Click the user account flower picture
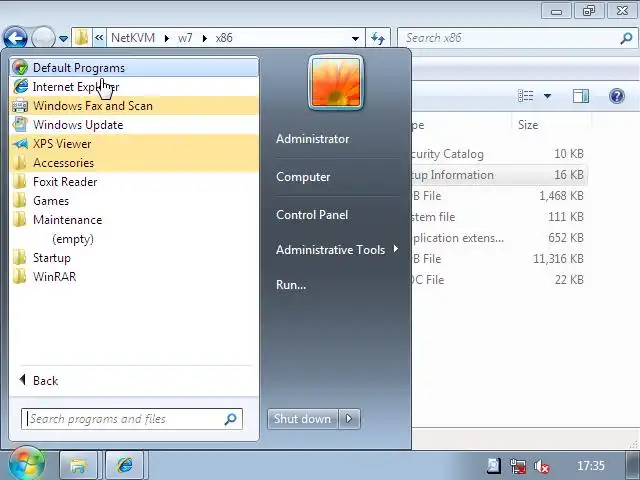The image size is (640, 480). 336,82
